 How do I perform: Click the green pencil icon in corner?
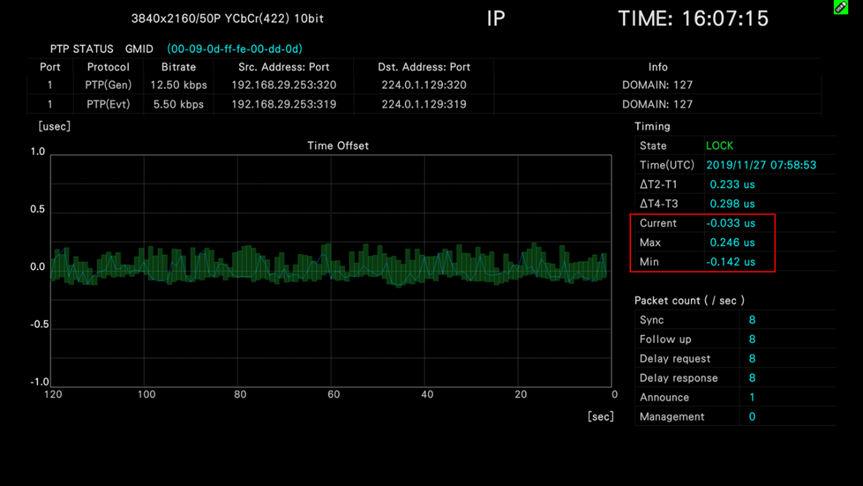840,7
